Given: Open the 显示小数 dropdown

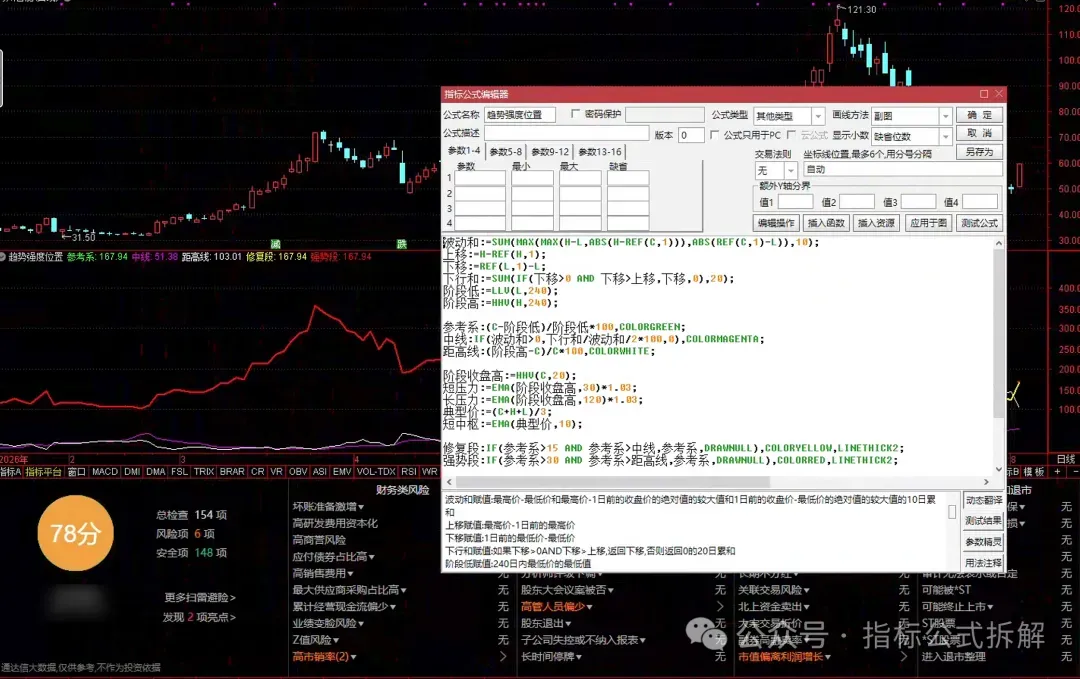Looking at the screenshot, I should tap(946, 136).
